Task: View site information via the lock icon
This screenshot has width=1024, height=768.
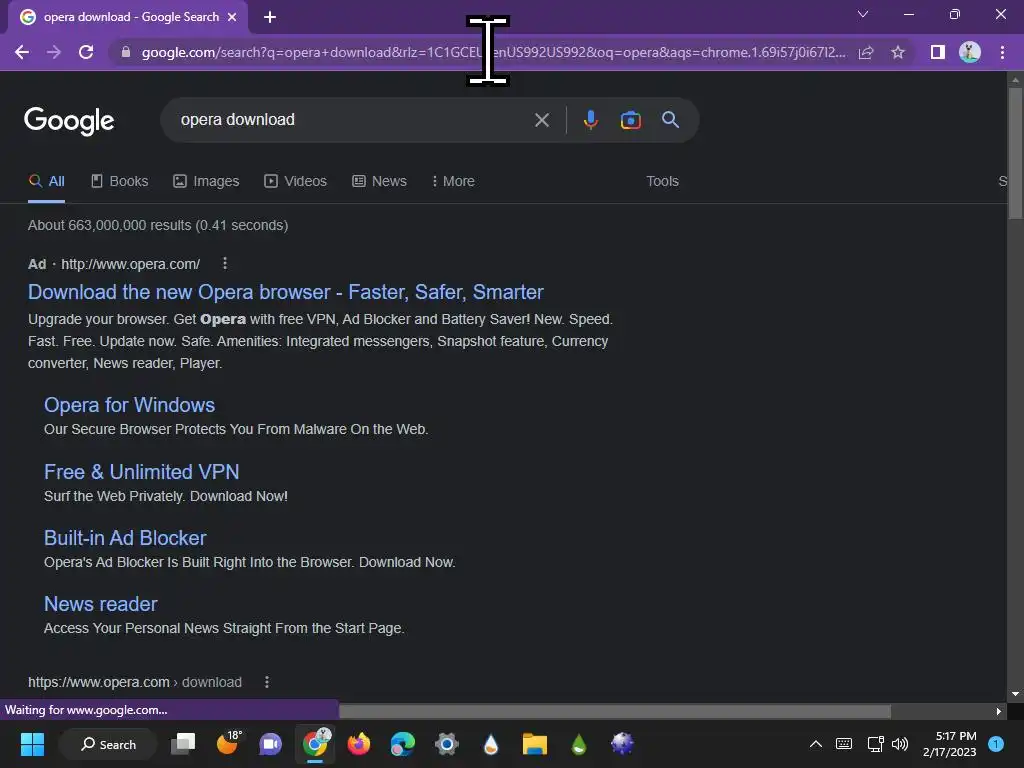Action: 126,52
